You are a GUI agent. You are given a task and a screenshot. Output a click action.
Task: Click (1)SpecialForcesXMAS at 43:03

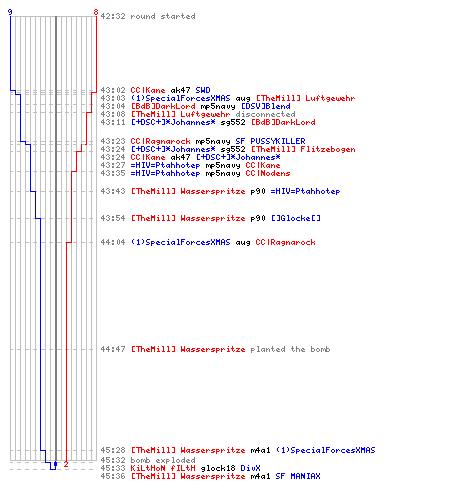click(180, 98)
